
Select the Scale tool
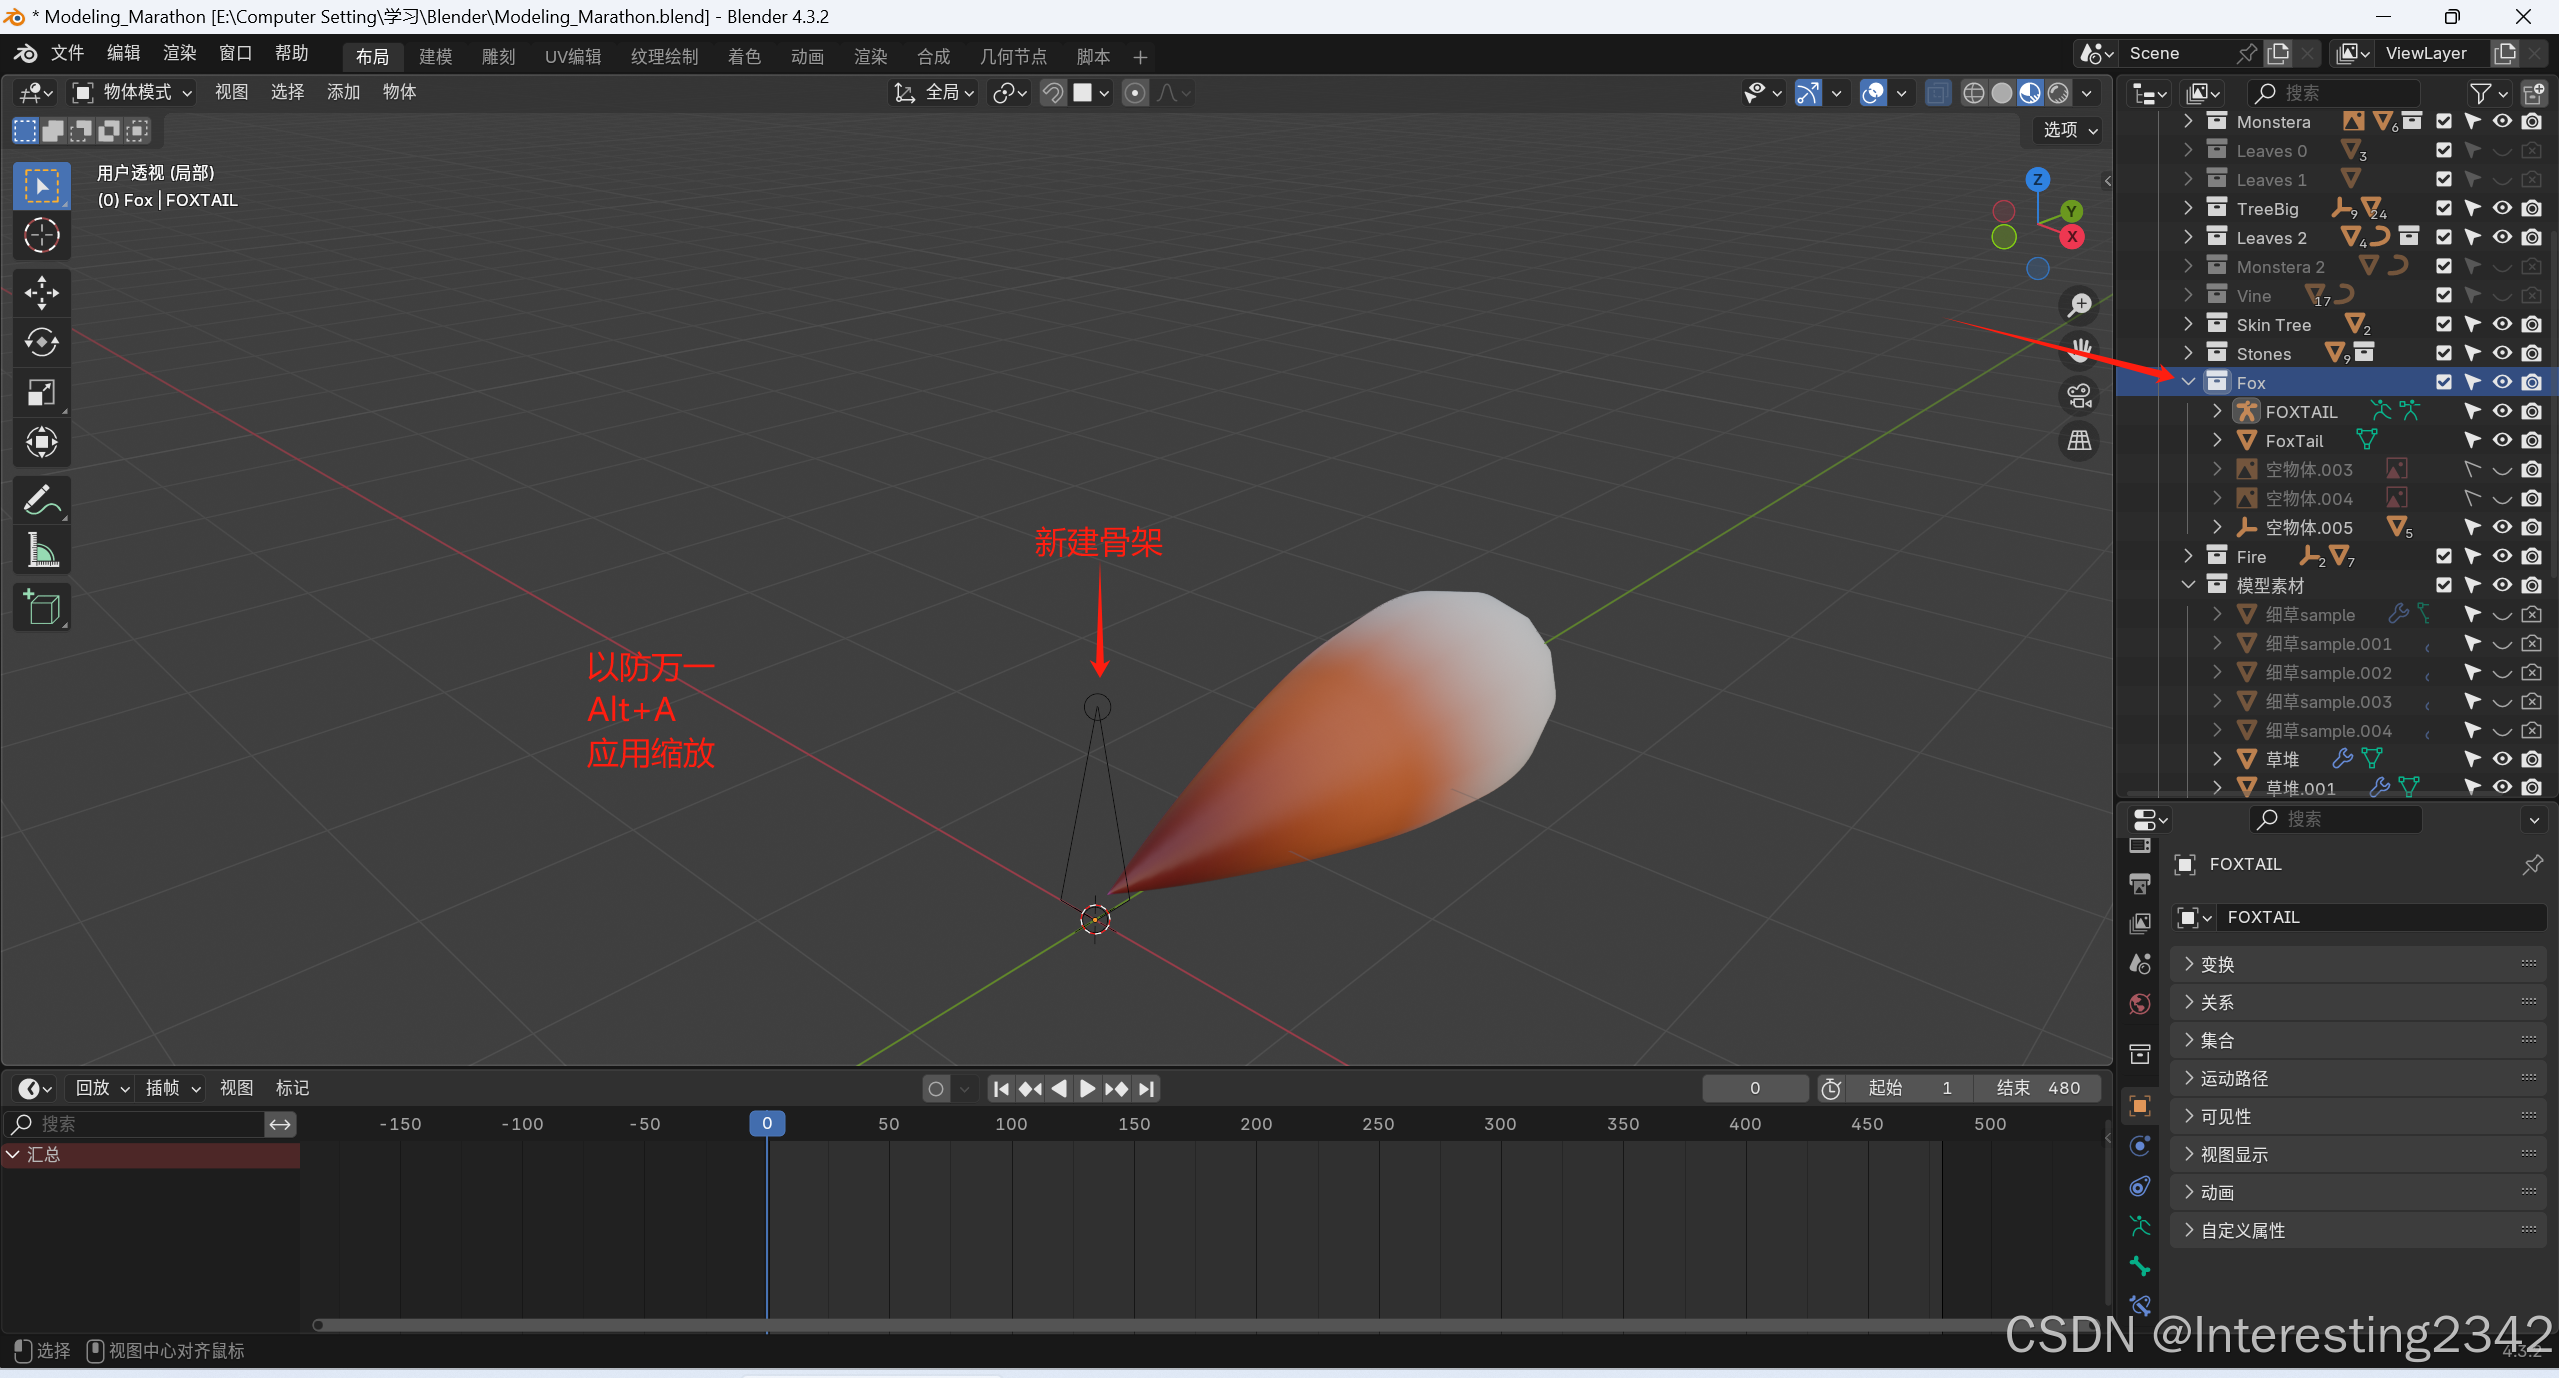41,392
